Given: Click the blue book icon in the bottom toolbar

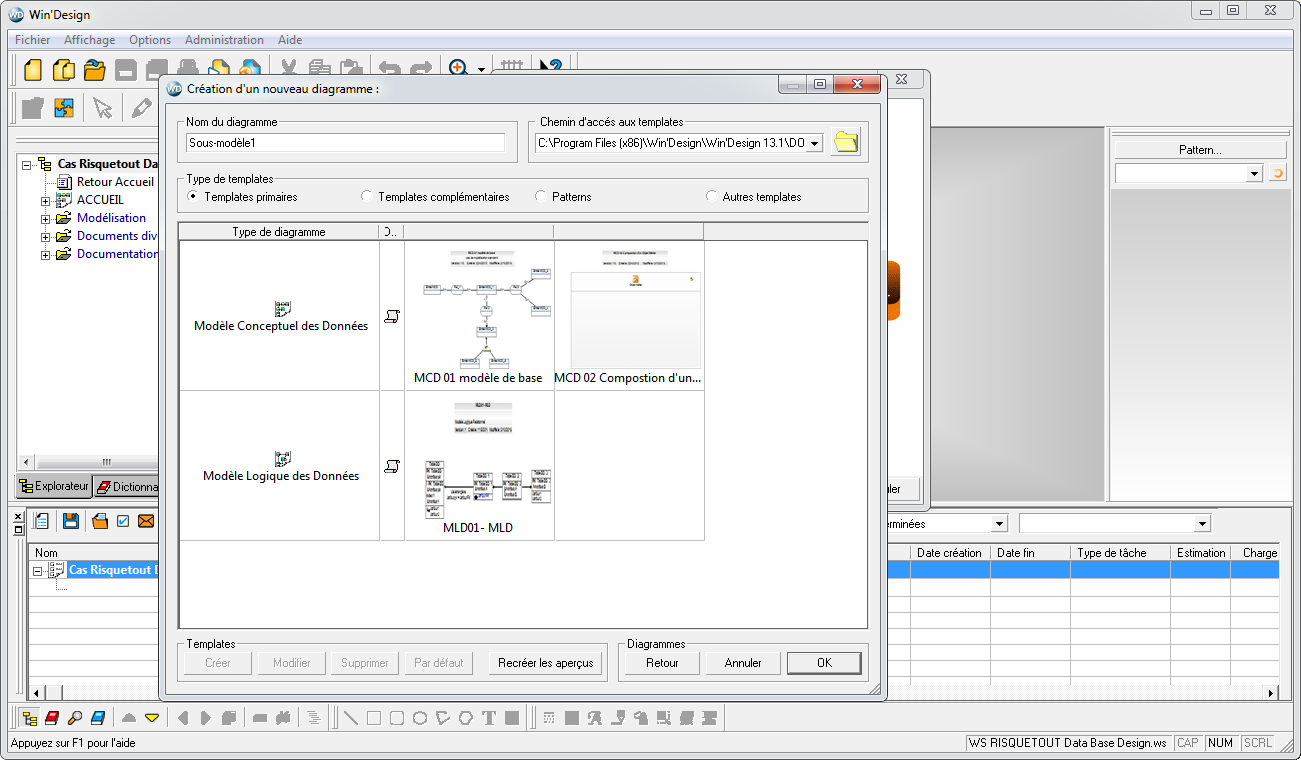Looking at the screenshot, I should (x=98, y=718).
